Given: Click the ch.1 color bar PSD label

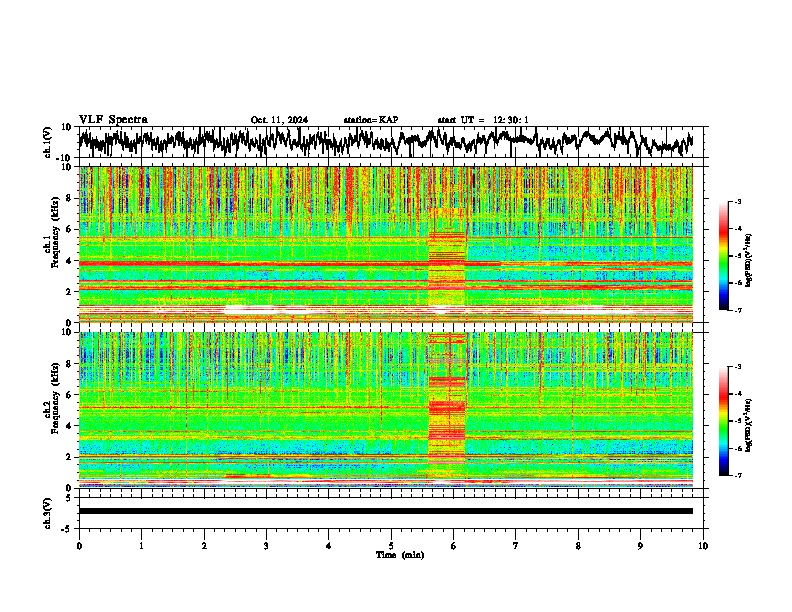Looking at the screenshot, I should pyautogui.click(x=749, y=260).
